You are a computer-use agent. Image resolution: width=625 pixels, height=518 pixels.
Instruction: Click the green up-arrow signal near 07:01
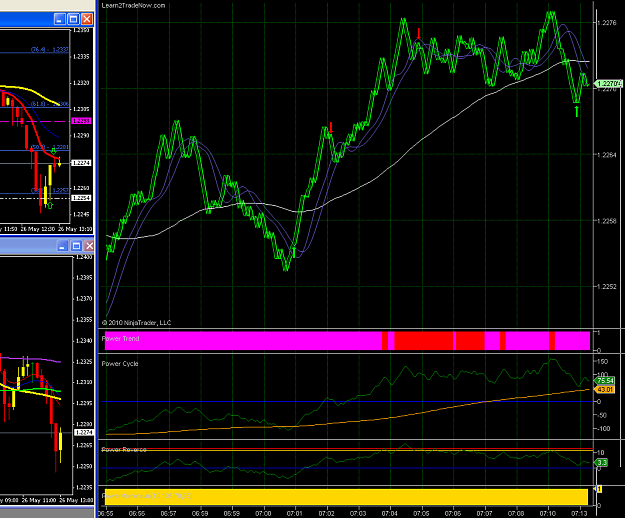(294, 252)
